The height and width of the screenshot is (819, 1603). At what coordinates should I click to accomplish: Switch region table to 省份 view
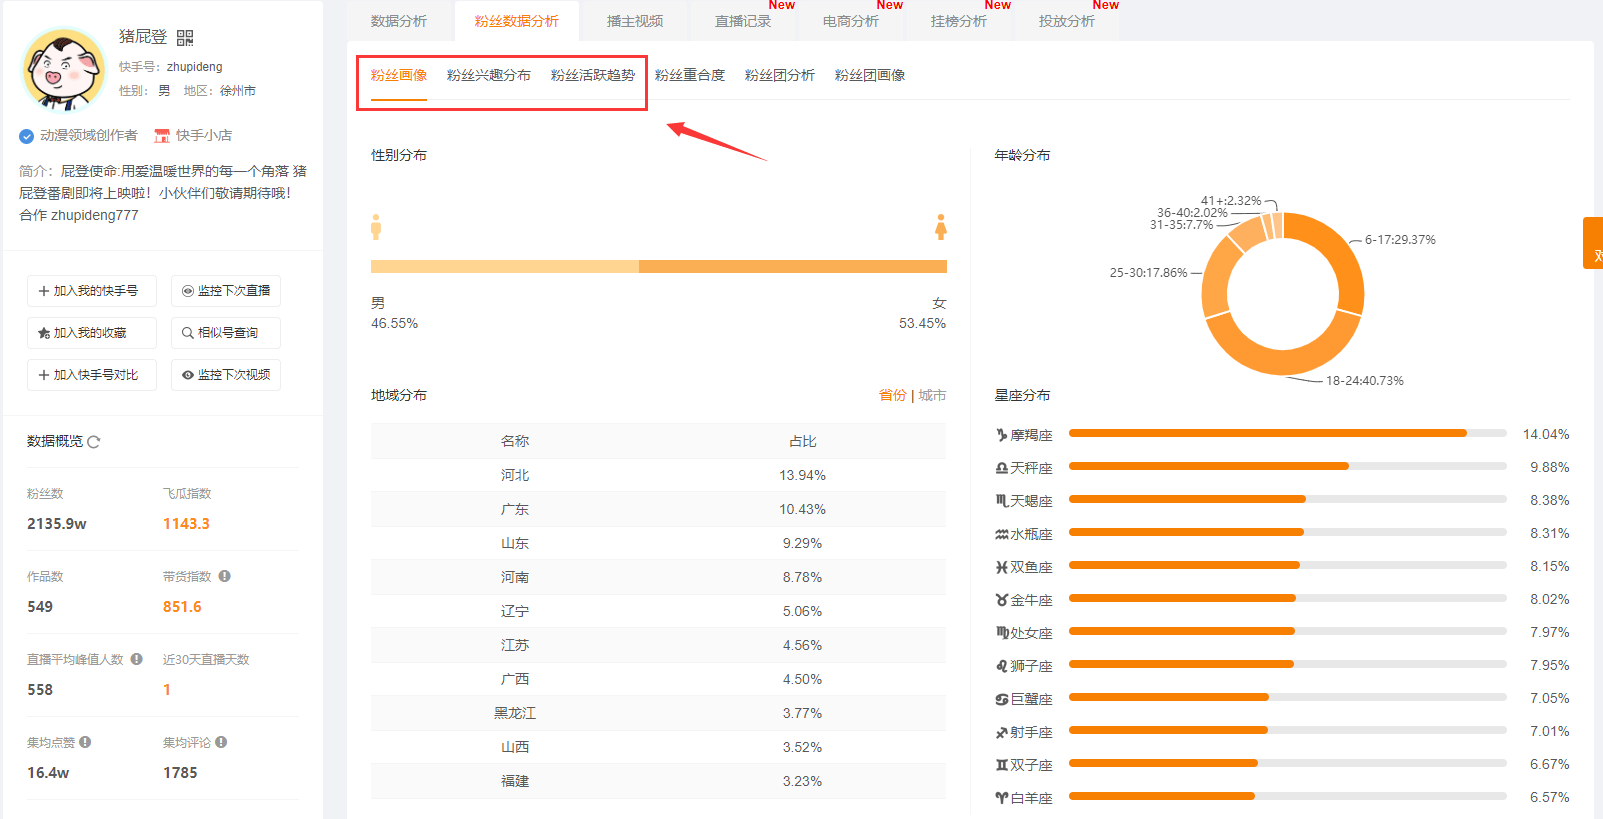coord(892,395)
